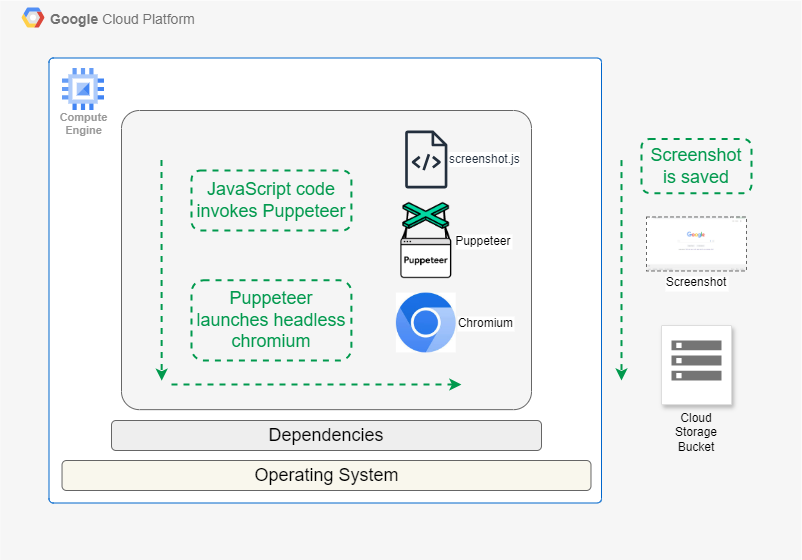Select the Cloud Storage Bucket icon
802x560 pixels.
696,365
